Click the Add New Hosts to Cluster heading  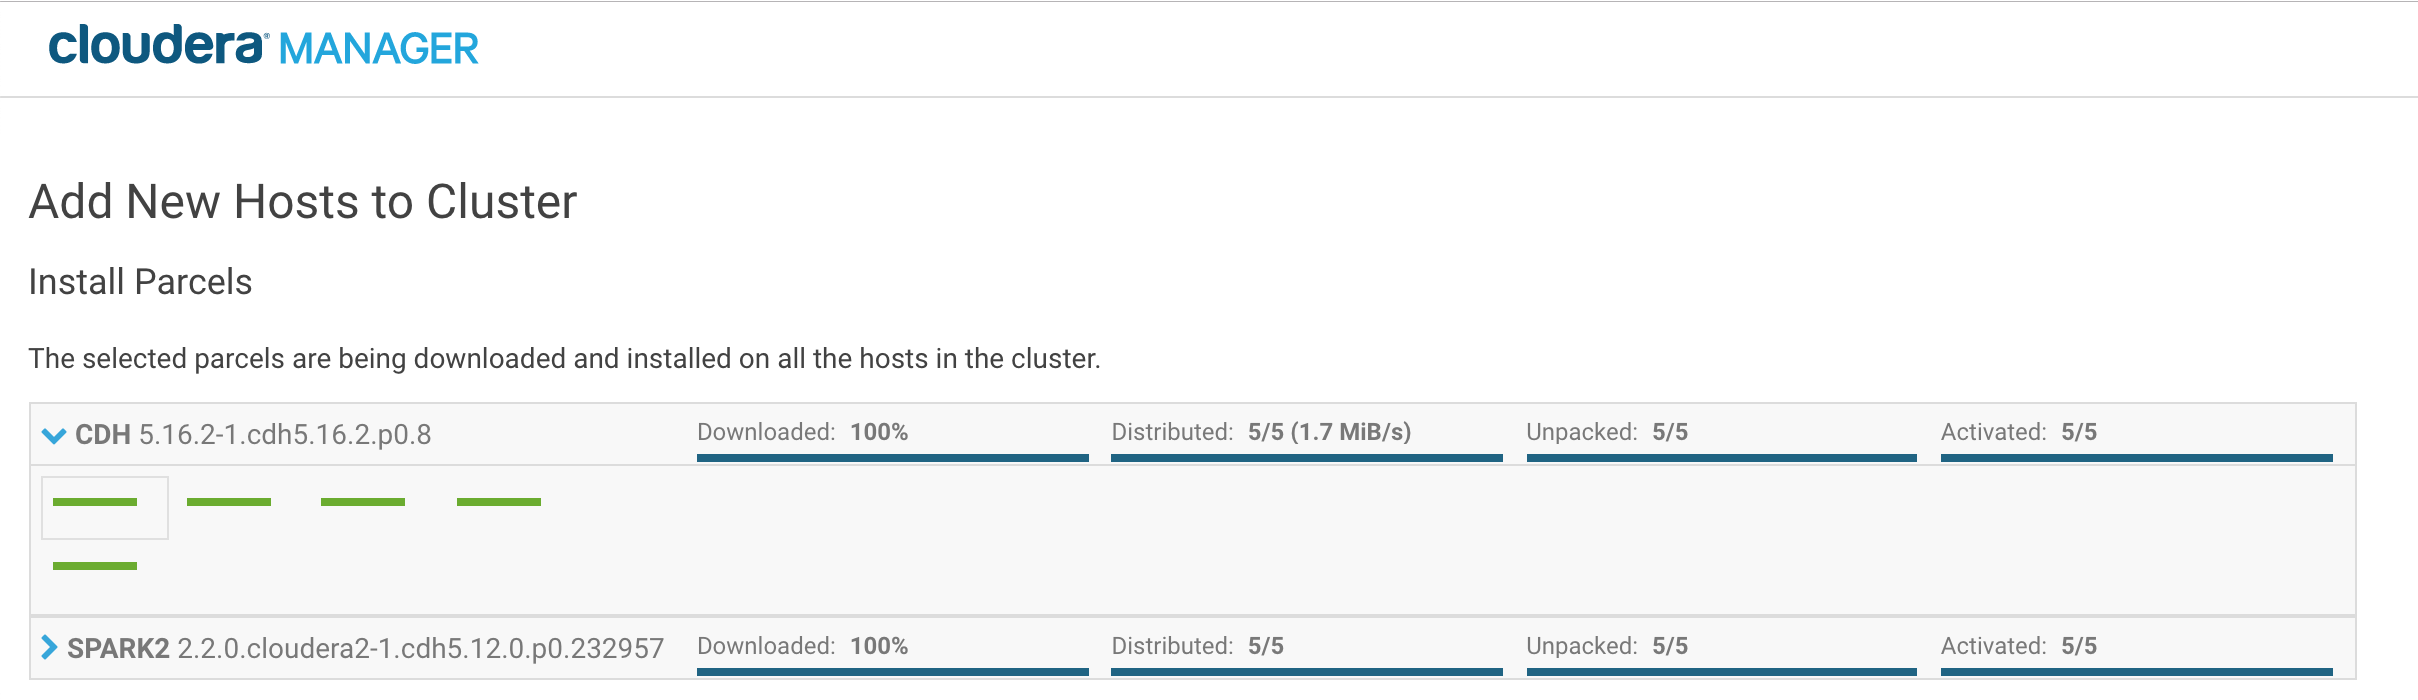pos(304,201)
